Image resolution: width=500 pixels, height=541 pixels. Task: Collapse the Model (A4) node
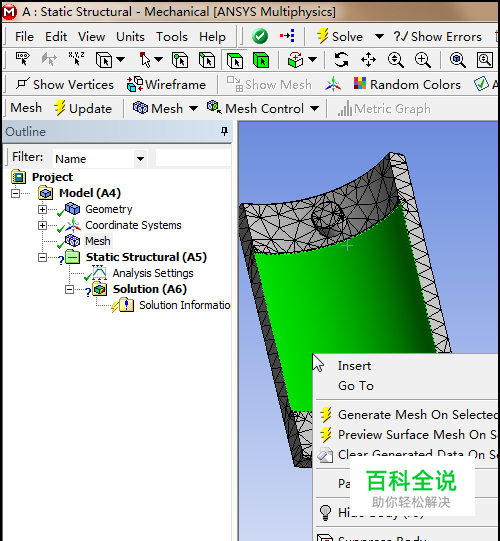(15, 193)
